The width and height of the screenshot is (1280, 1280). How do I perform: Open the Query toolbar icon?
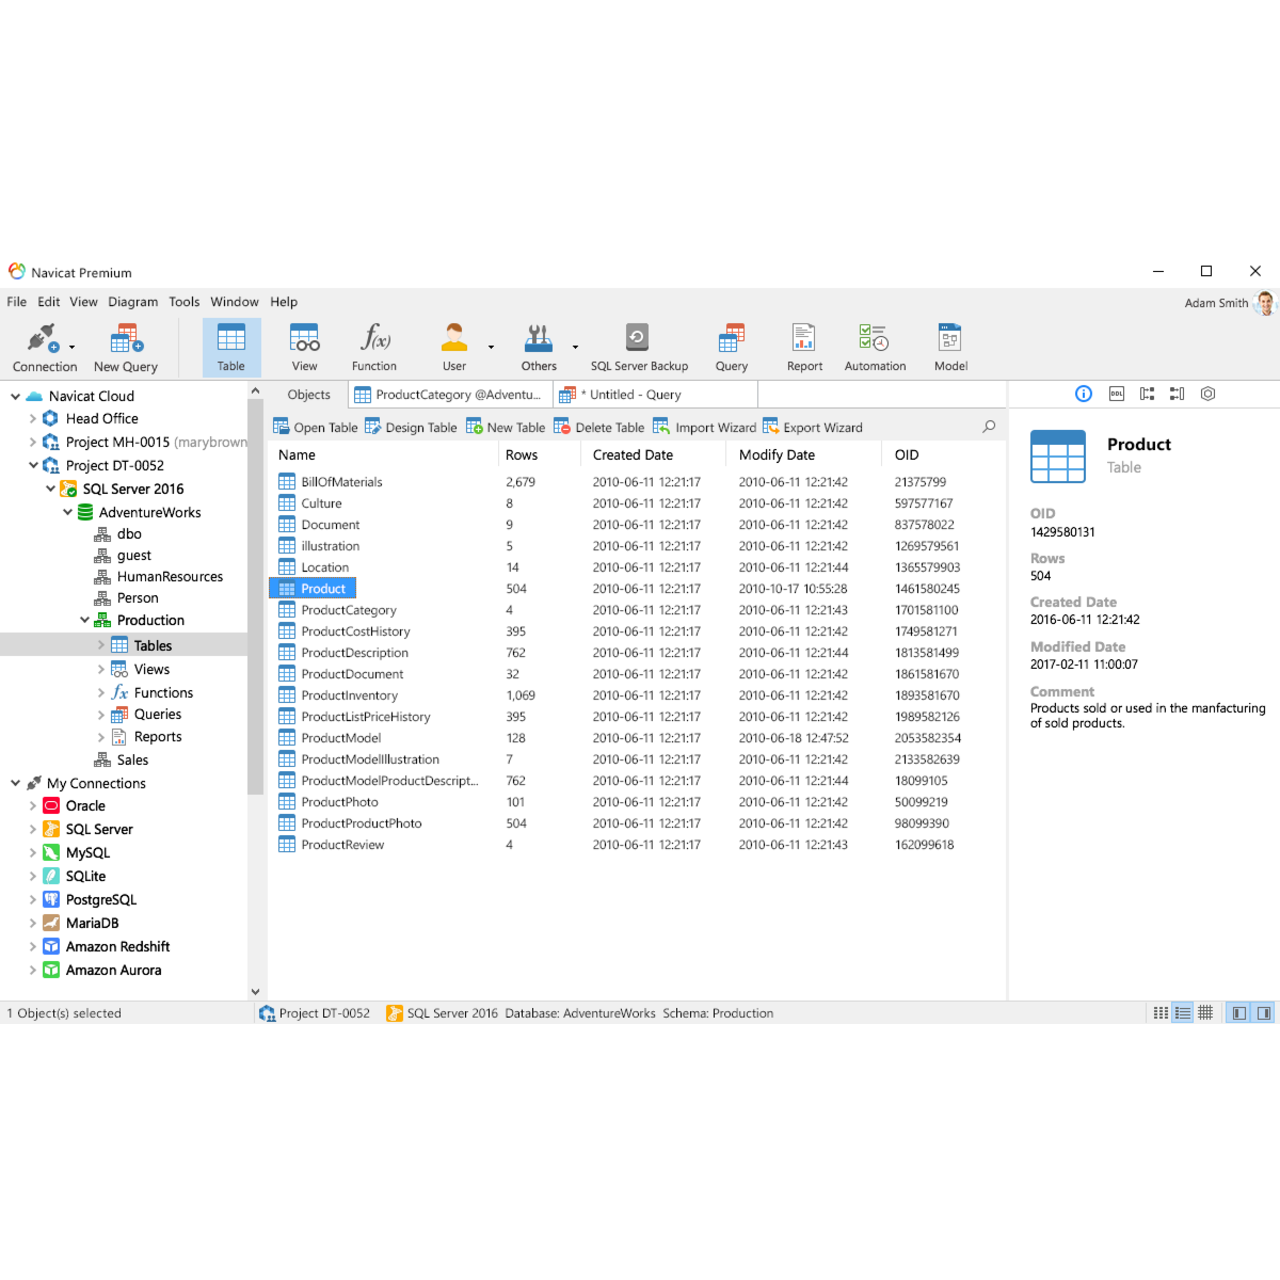731,348
